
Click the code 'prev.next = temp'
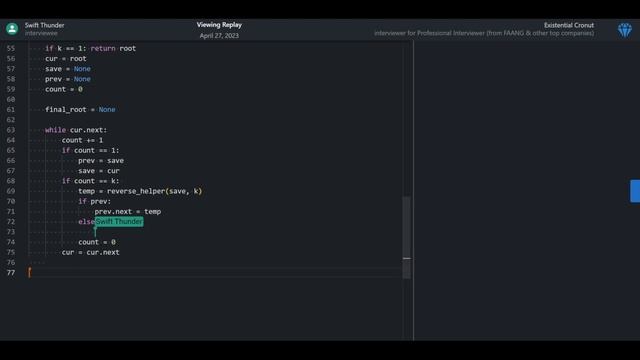tap(128, 211)
